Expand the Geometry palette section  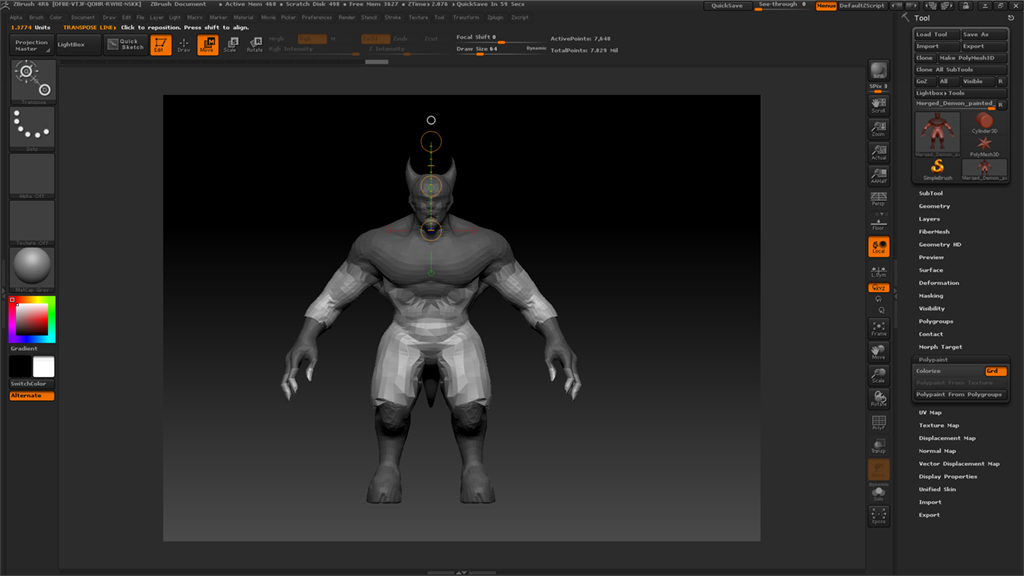[x=935, y=206]
